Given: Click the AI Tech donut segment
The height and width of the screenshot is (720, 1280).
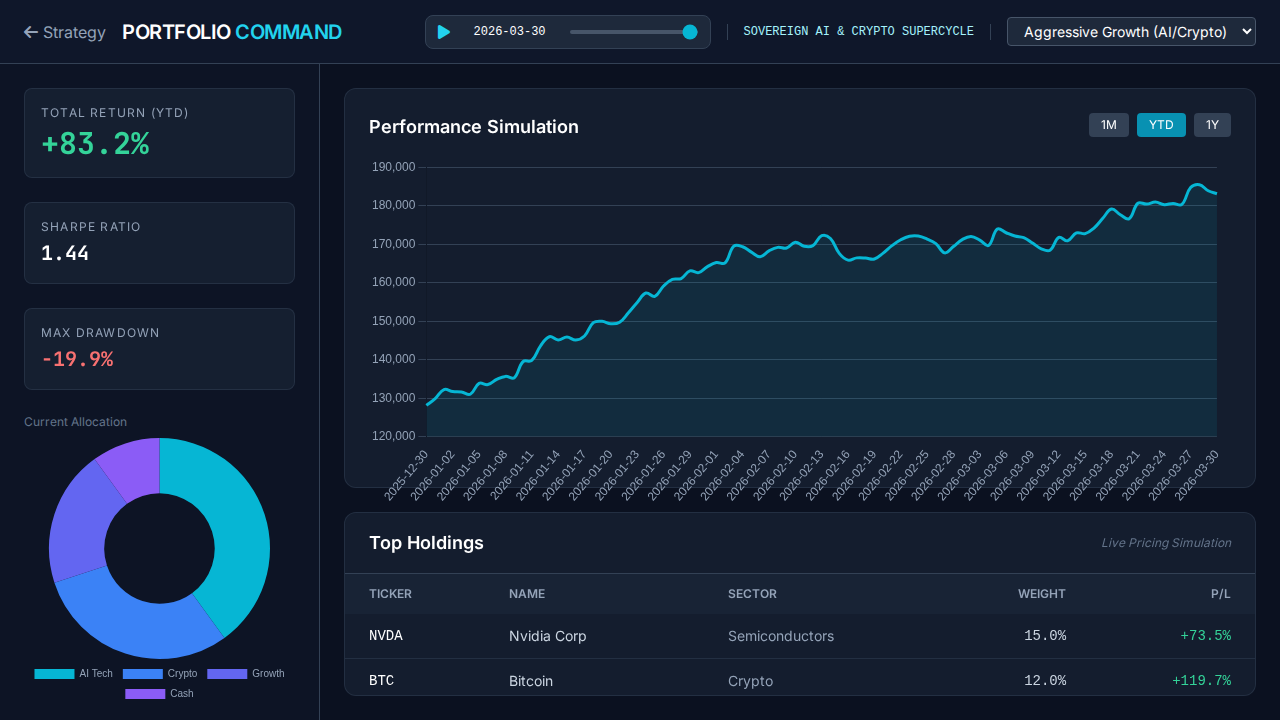Looking at the screenshot, I should click(x=232, y=530).
